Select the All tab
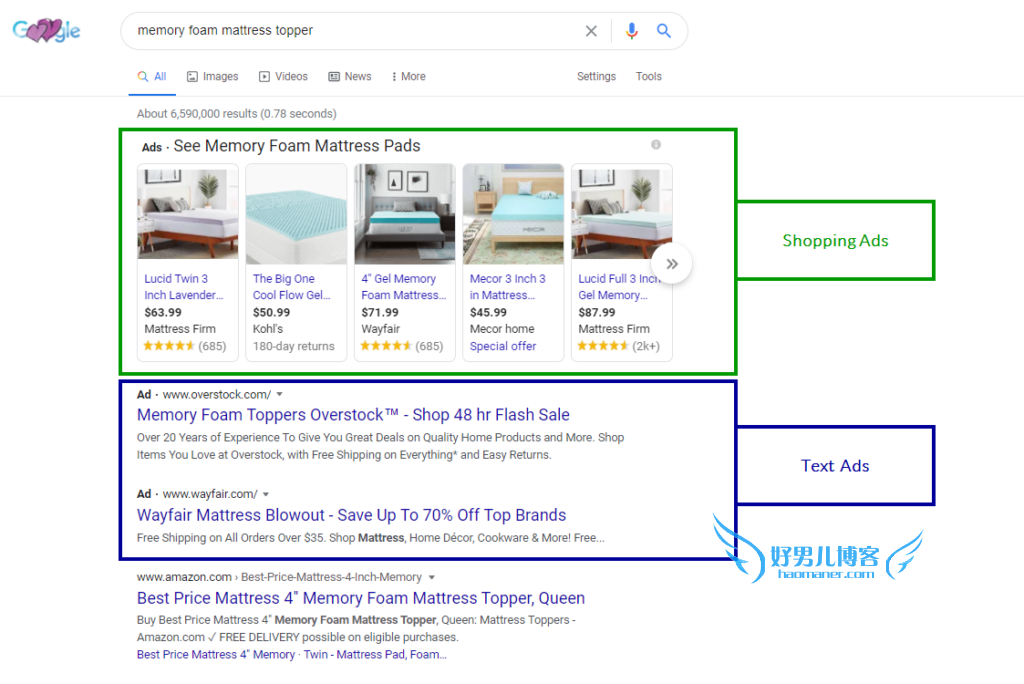 pyautogui.click(x=152, y=76)
